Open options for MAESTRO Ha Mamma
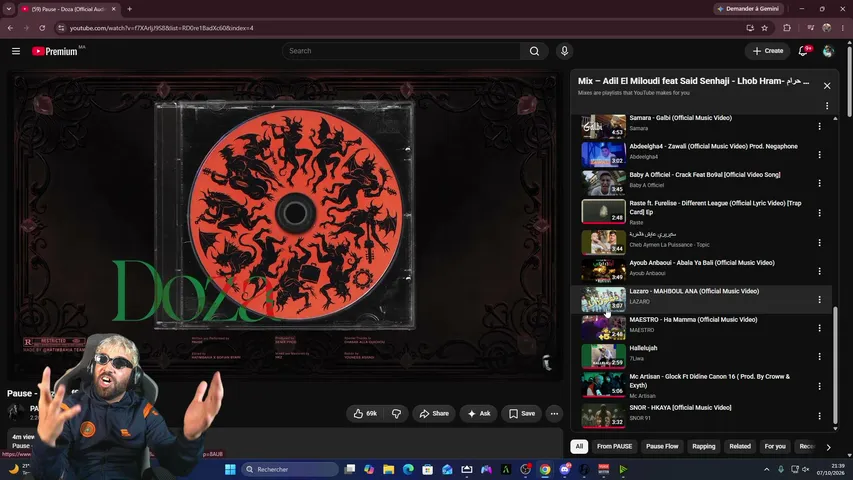853x480 pixels. pyautogui.click(x=819, y=328)
